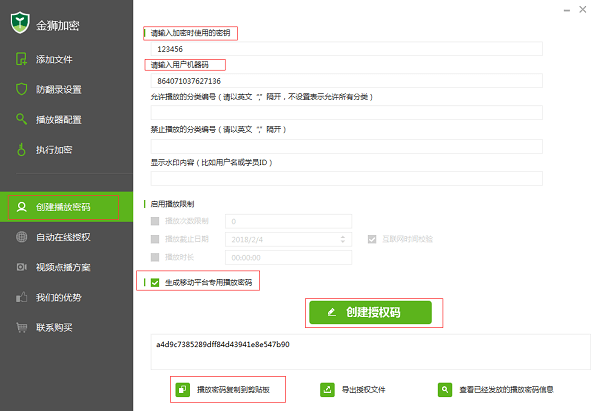Select 创建播放密码 in the sidebar
The image size is (600, 411).
(x=66, y=207)
